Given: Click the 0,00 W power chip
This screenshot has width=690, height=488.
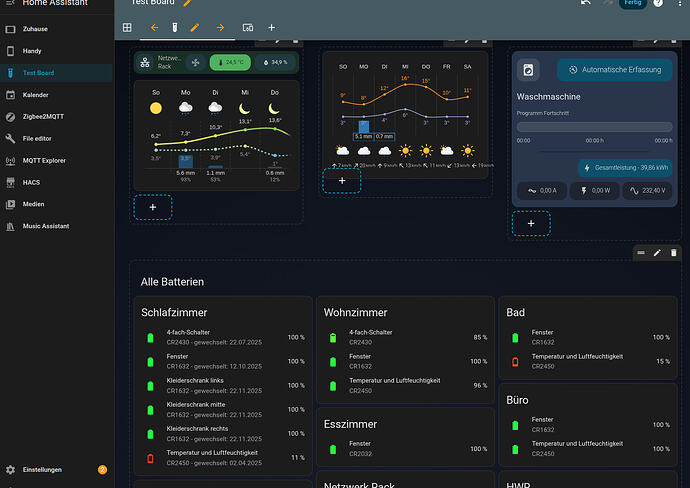Looking at the screenshot, I should (595, 191).
